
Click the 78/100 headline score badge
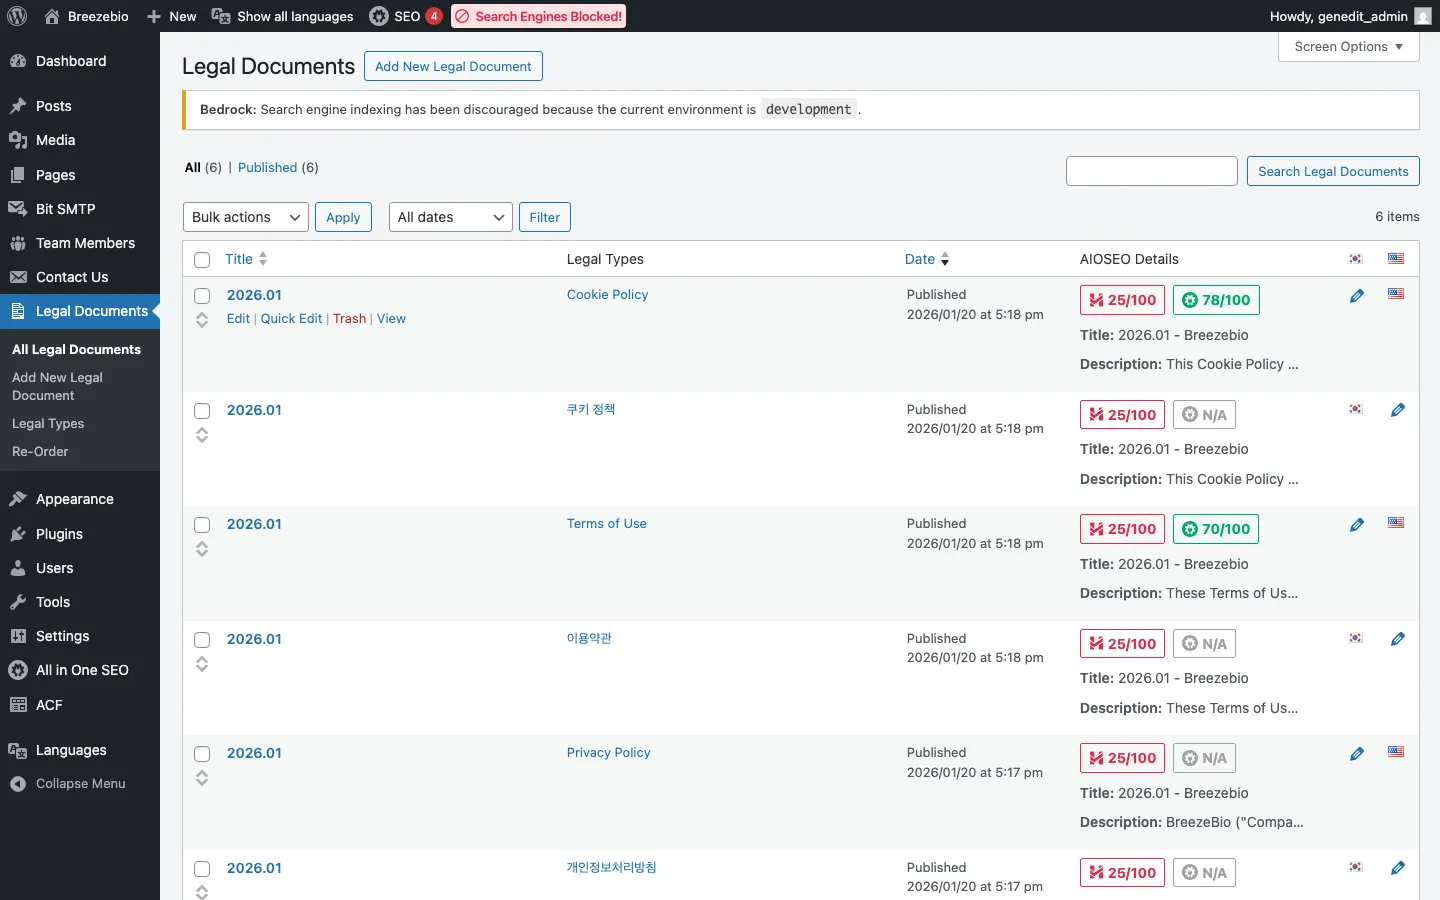tap(1216, 300)
